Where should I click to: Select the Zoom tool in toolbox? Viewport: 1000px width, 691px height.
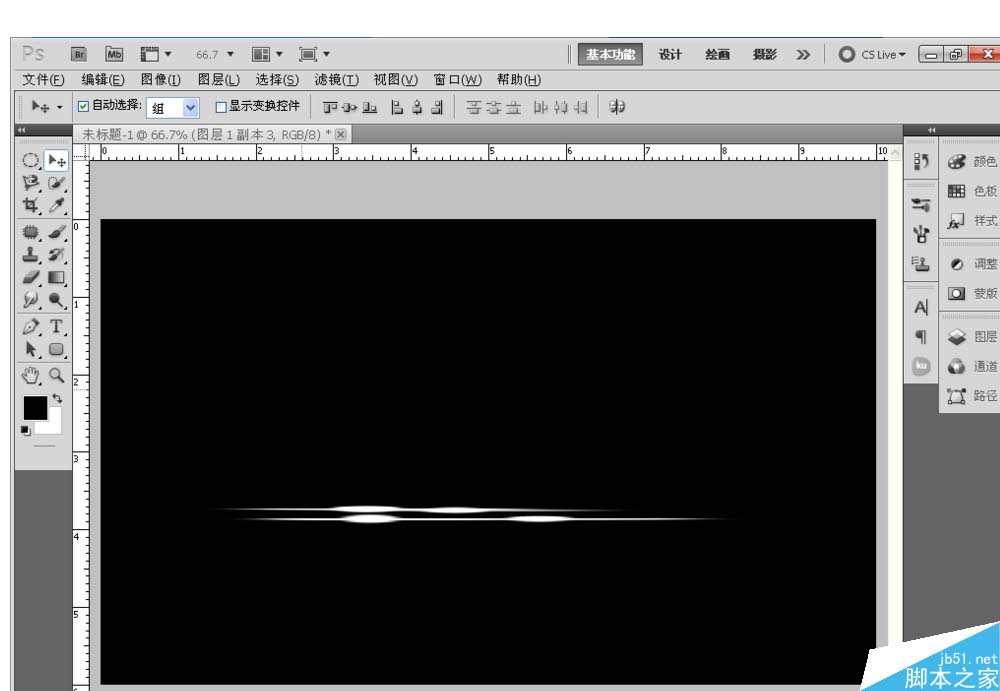(x=56, y=376)
